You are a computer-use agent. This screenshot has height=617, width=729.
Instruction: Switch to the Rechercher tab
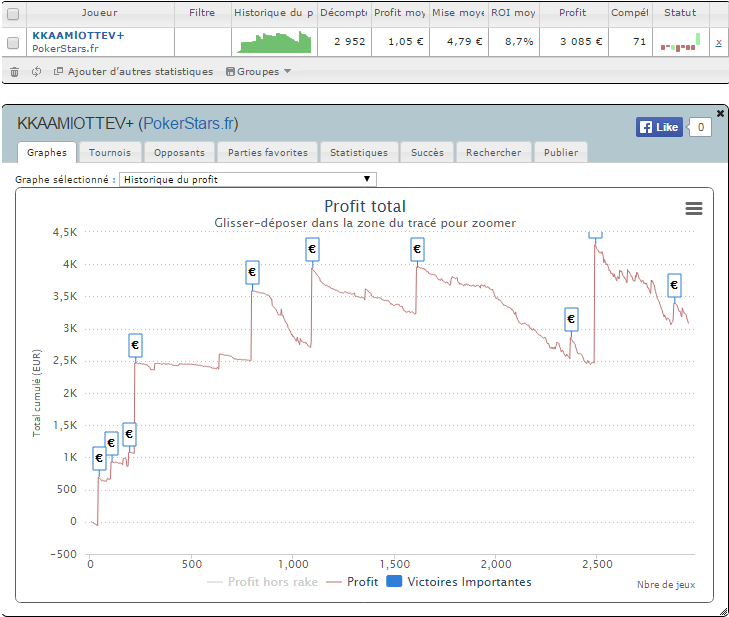click(494, 153)
